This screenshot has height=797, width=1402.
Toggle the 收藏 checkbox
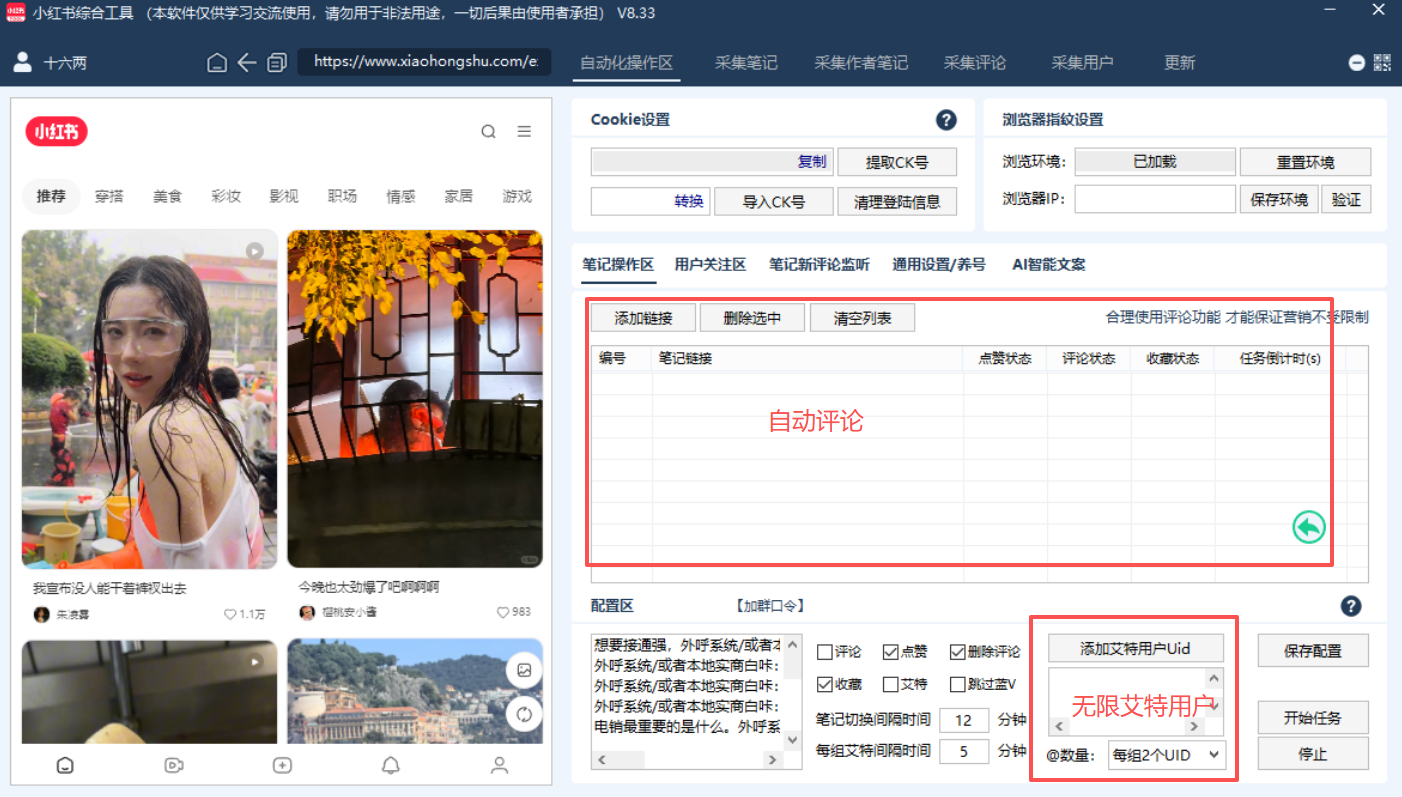825,685
